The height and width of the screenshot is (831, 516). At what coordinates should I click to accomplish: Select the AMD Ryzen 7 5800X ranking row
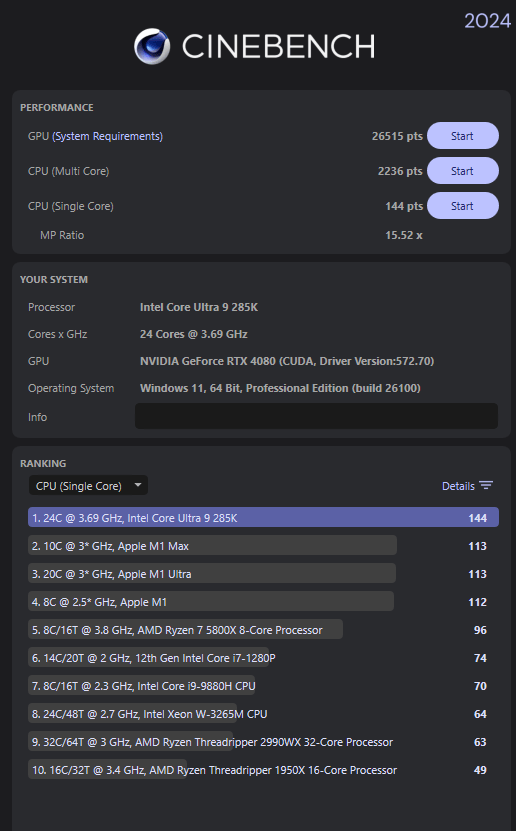click(263, 630)
